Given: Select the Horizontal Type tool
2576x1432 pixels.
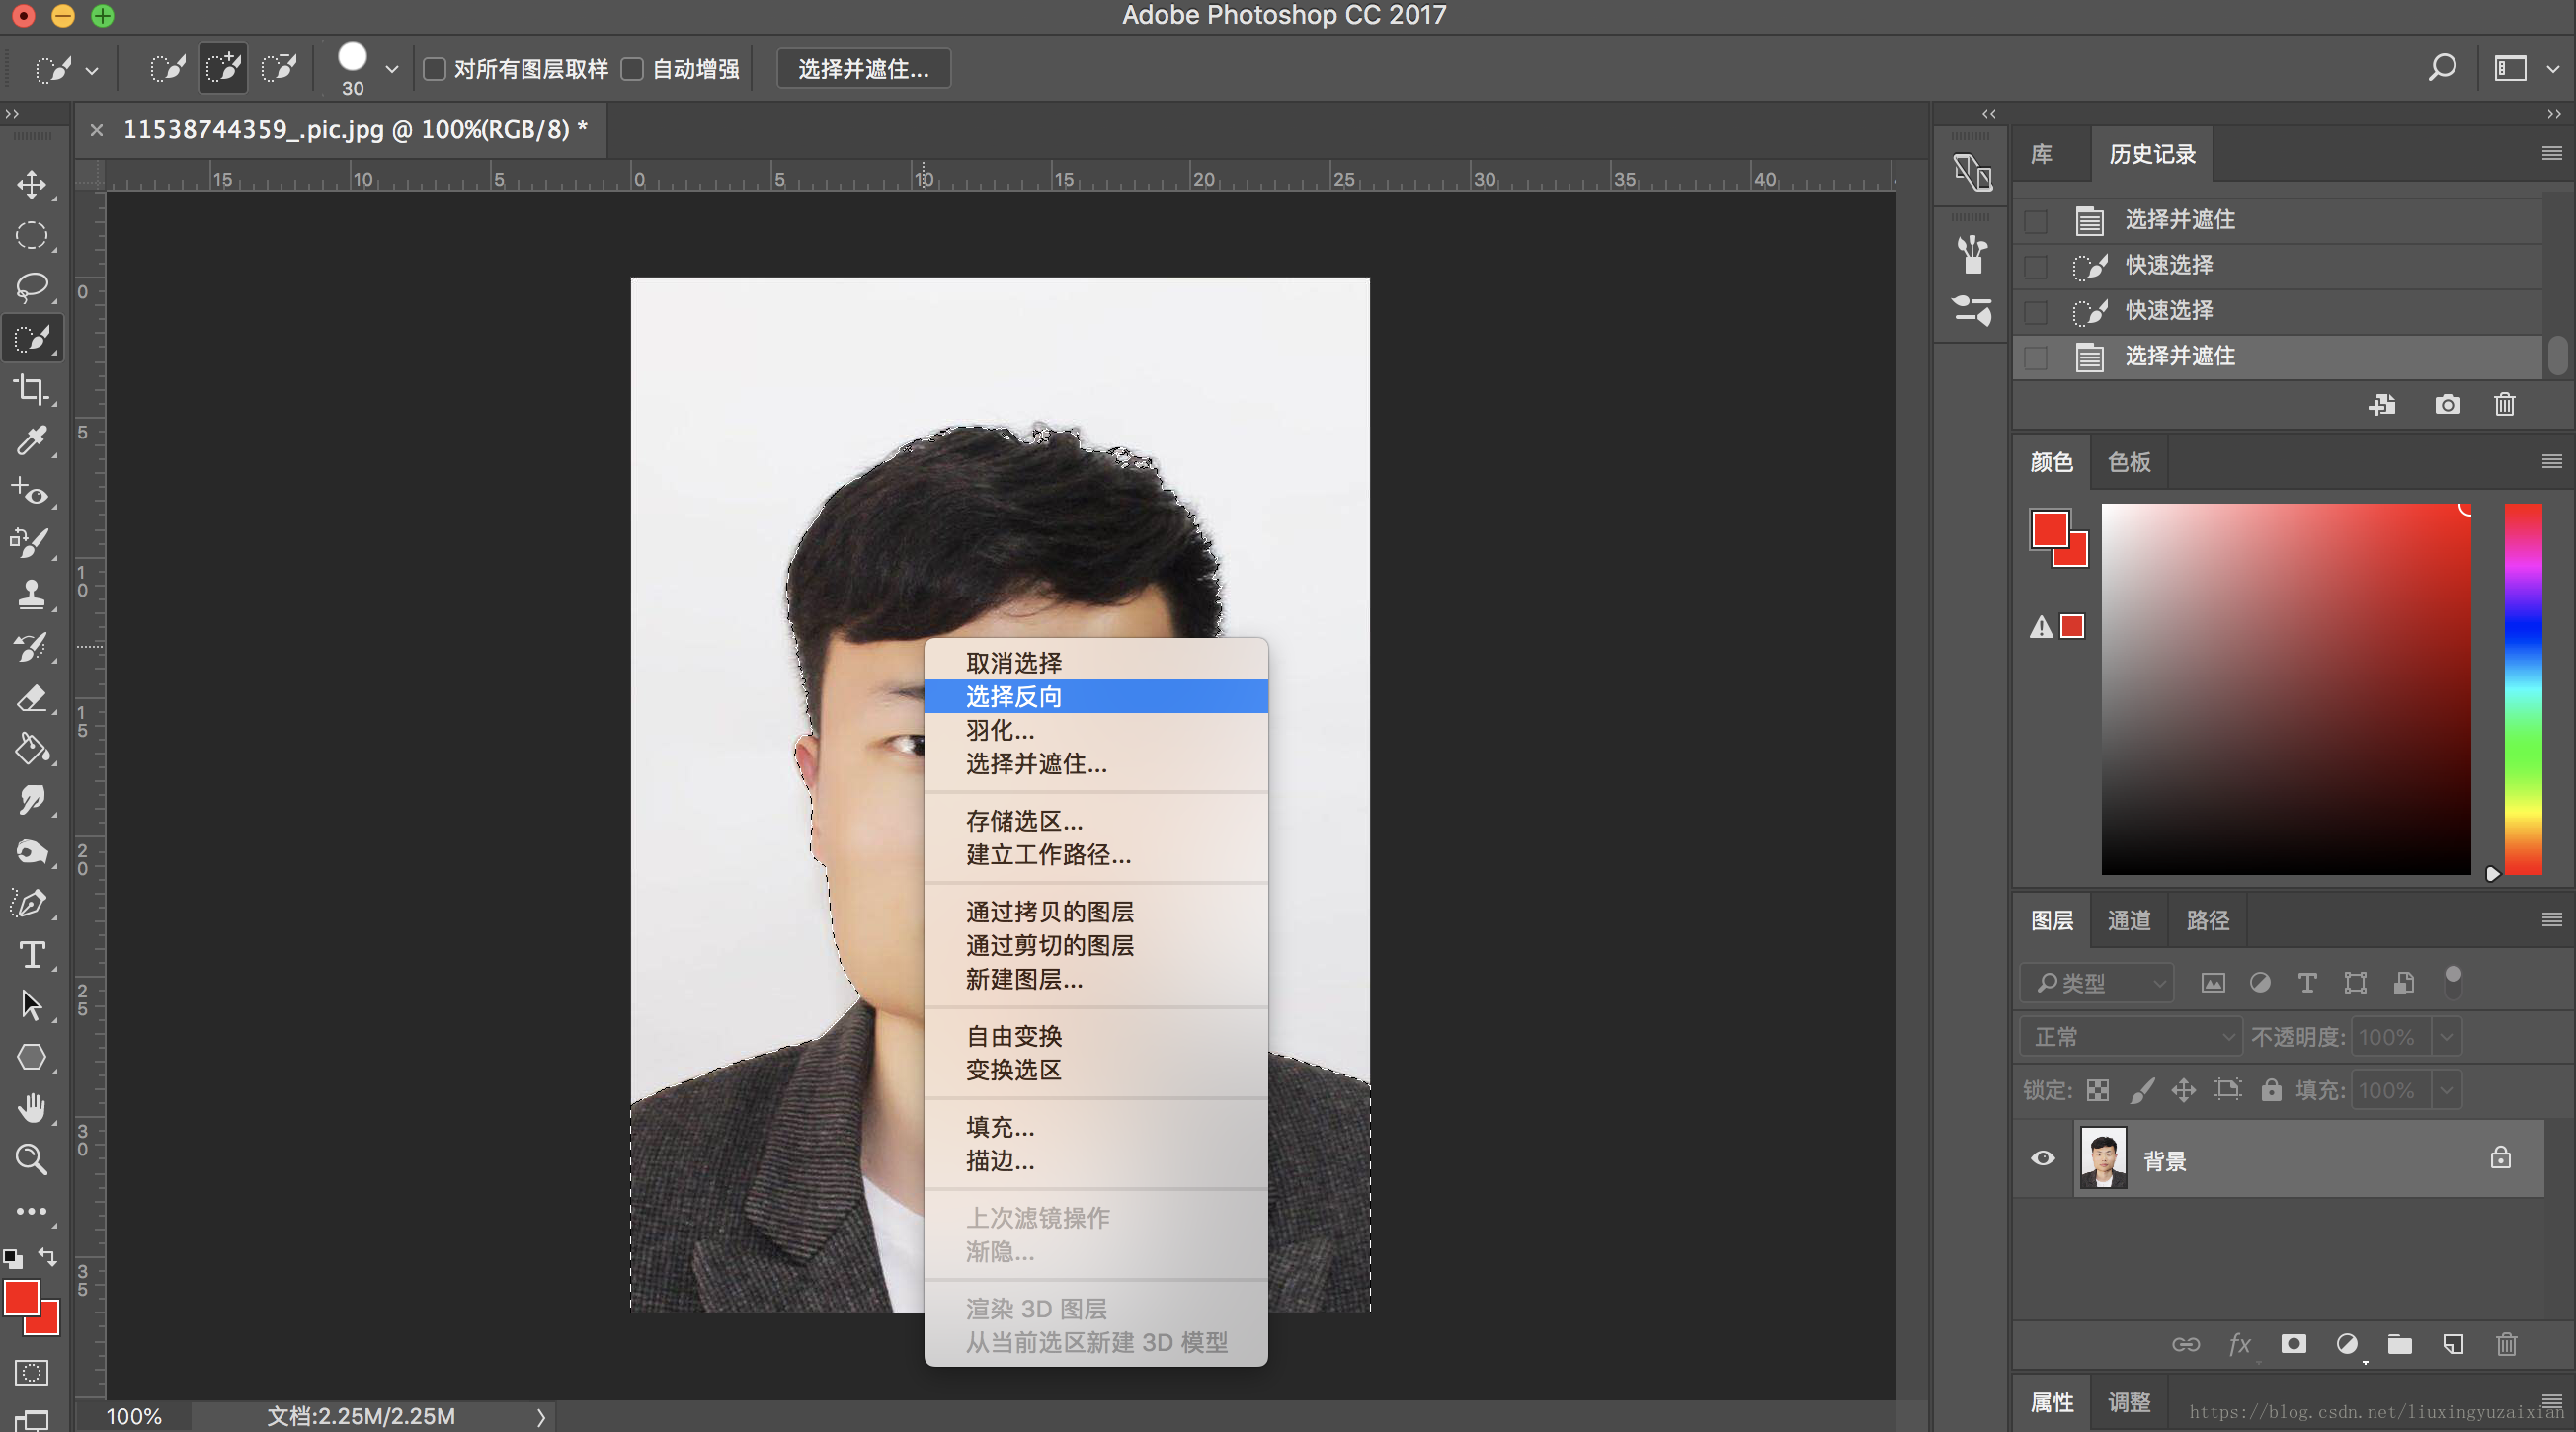Looking at the screenshot, I should click(x=31, y=954).
